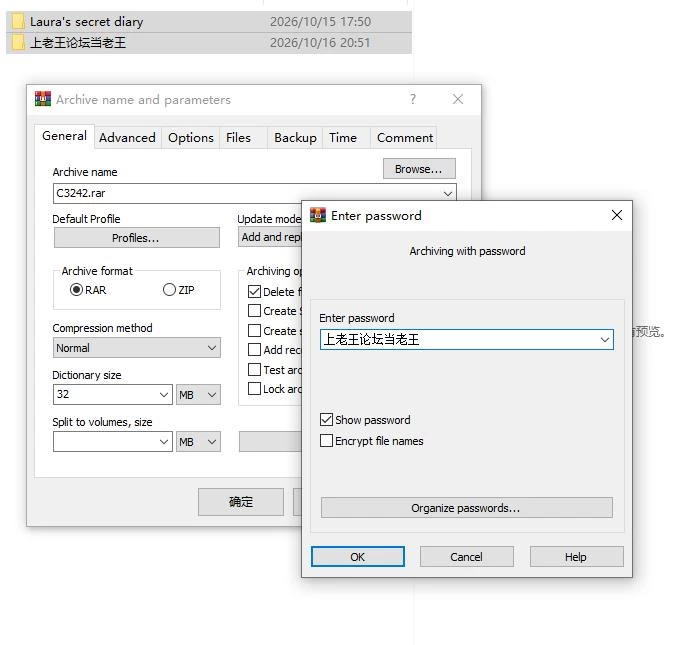Expand the Enter password dropdown arrow

coord(605,340)
